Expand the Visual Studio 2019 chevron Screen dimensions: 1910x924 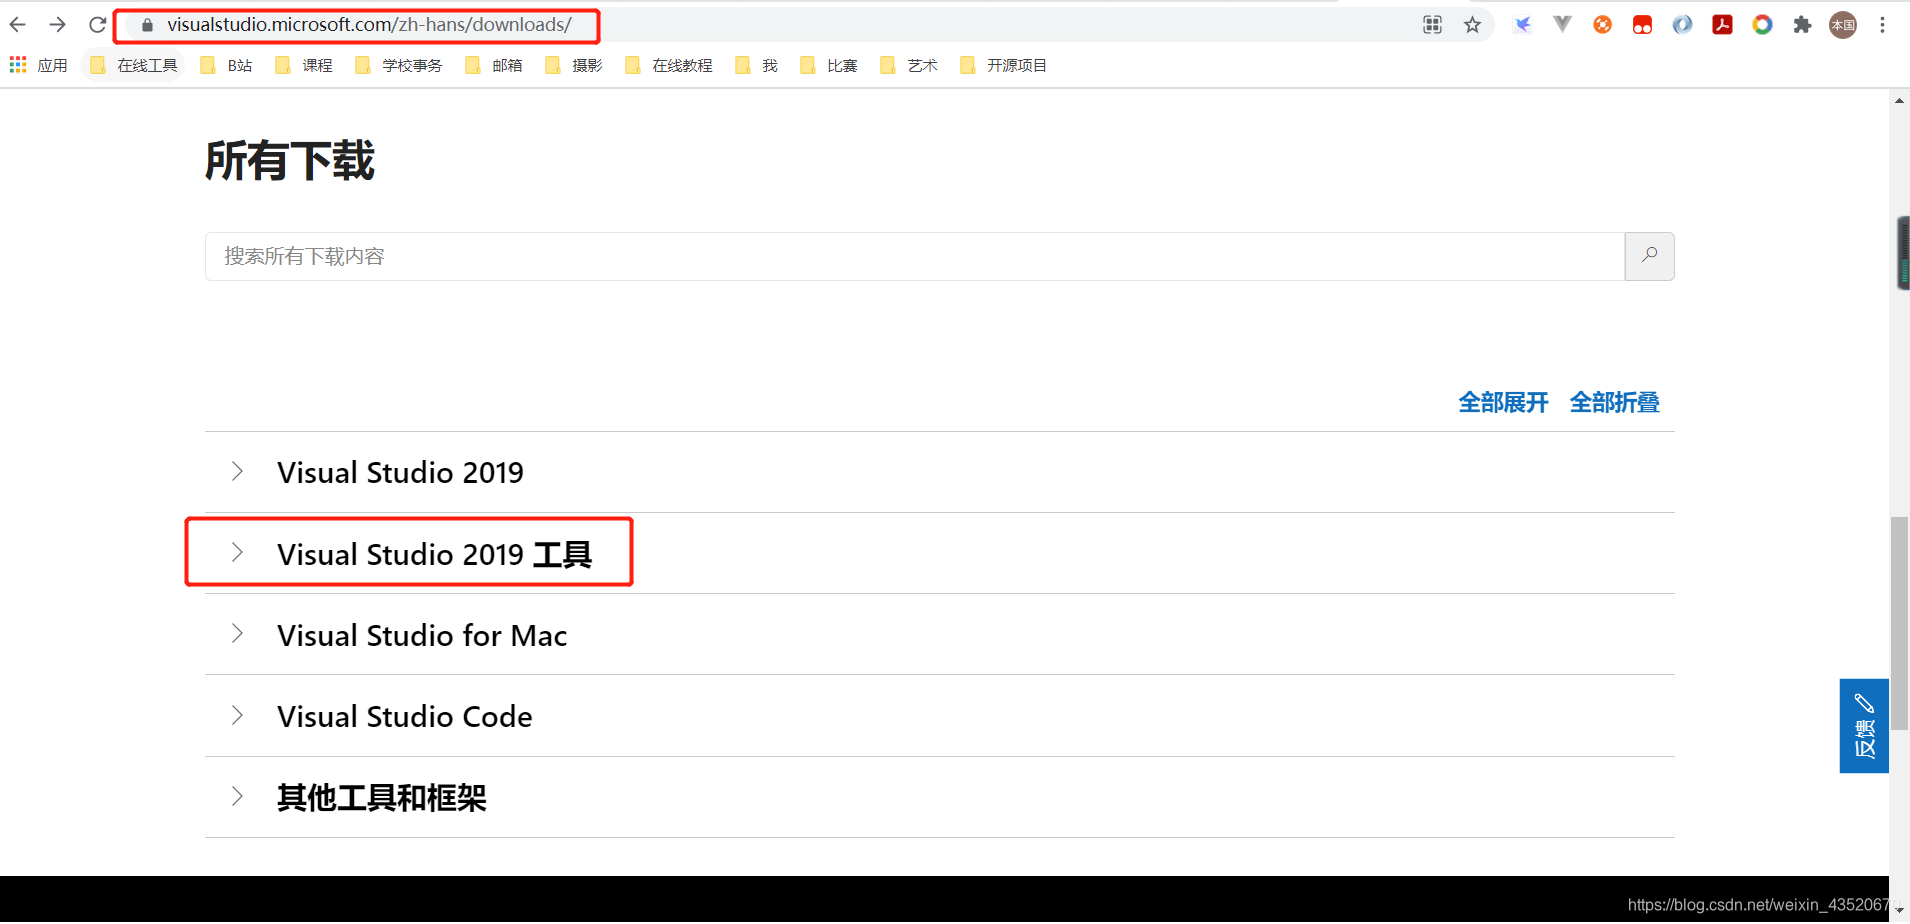pos(237,471)
